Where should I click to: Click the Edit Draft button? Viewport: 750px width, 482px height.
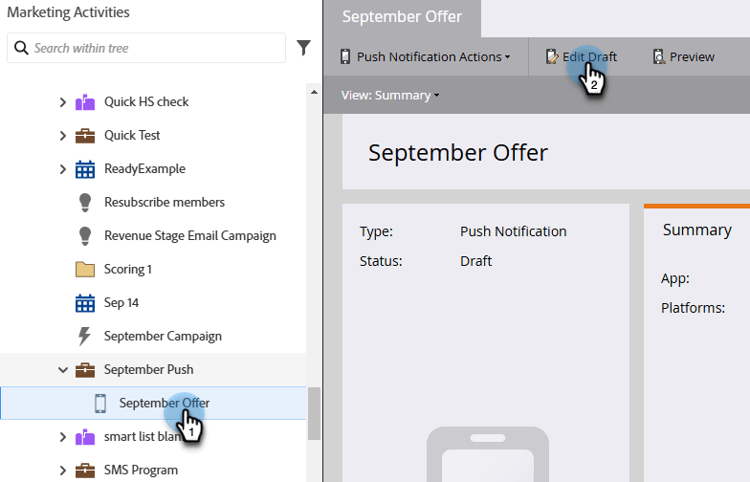tap(581, 57)
